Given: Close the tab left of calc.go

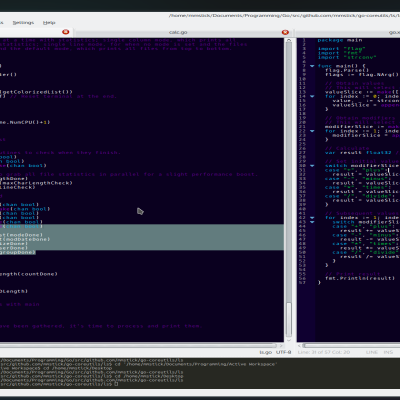Looking at the screenshot, I should [66, 32].
